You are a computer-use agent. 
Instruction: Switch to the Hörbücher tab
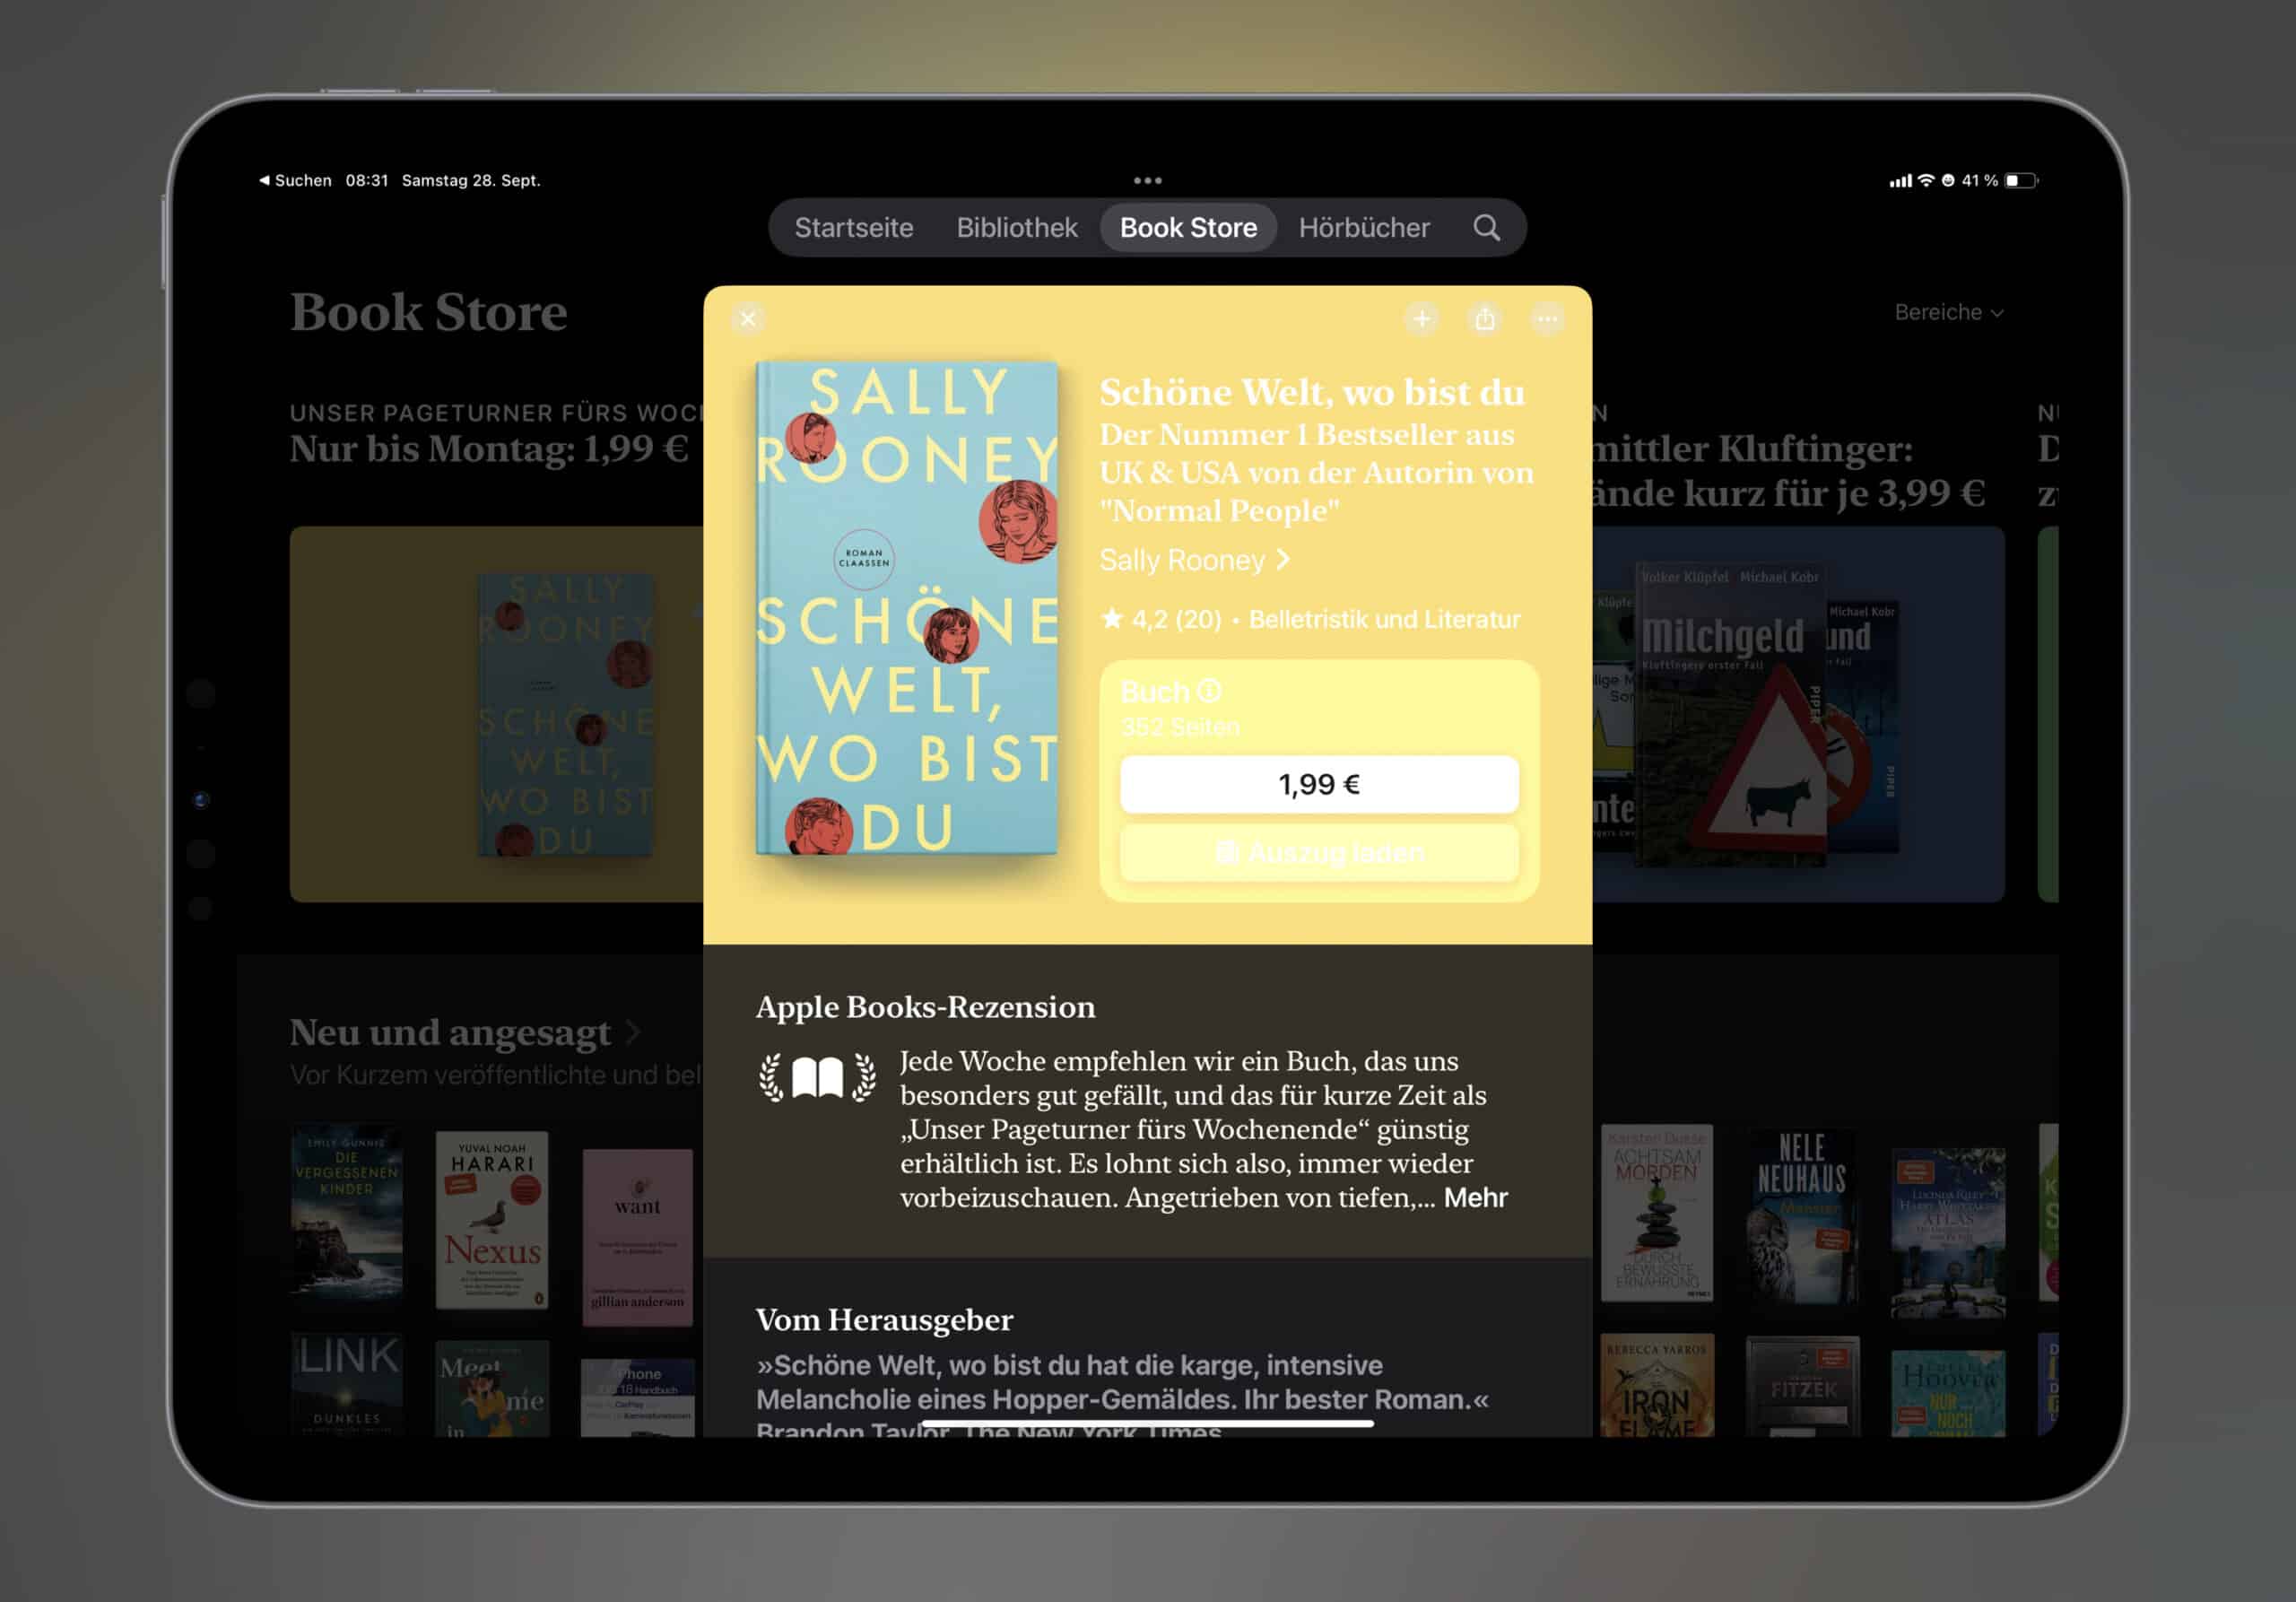[x=1364, y=228]
